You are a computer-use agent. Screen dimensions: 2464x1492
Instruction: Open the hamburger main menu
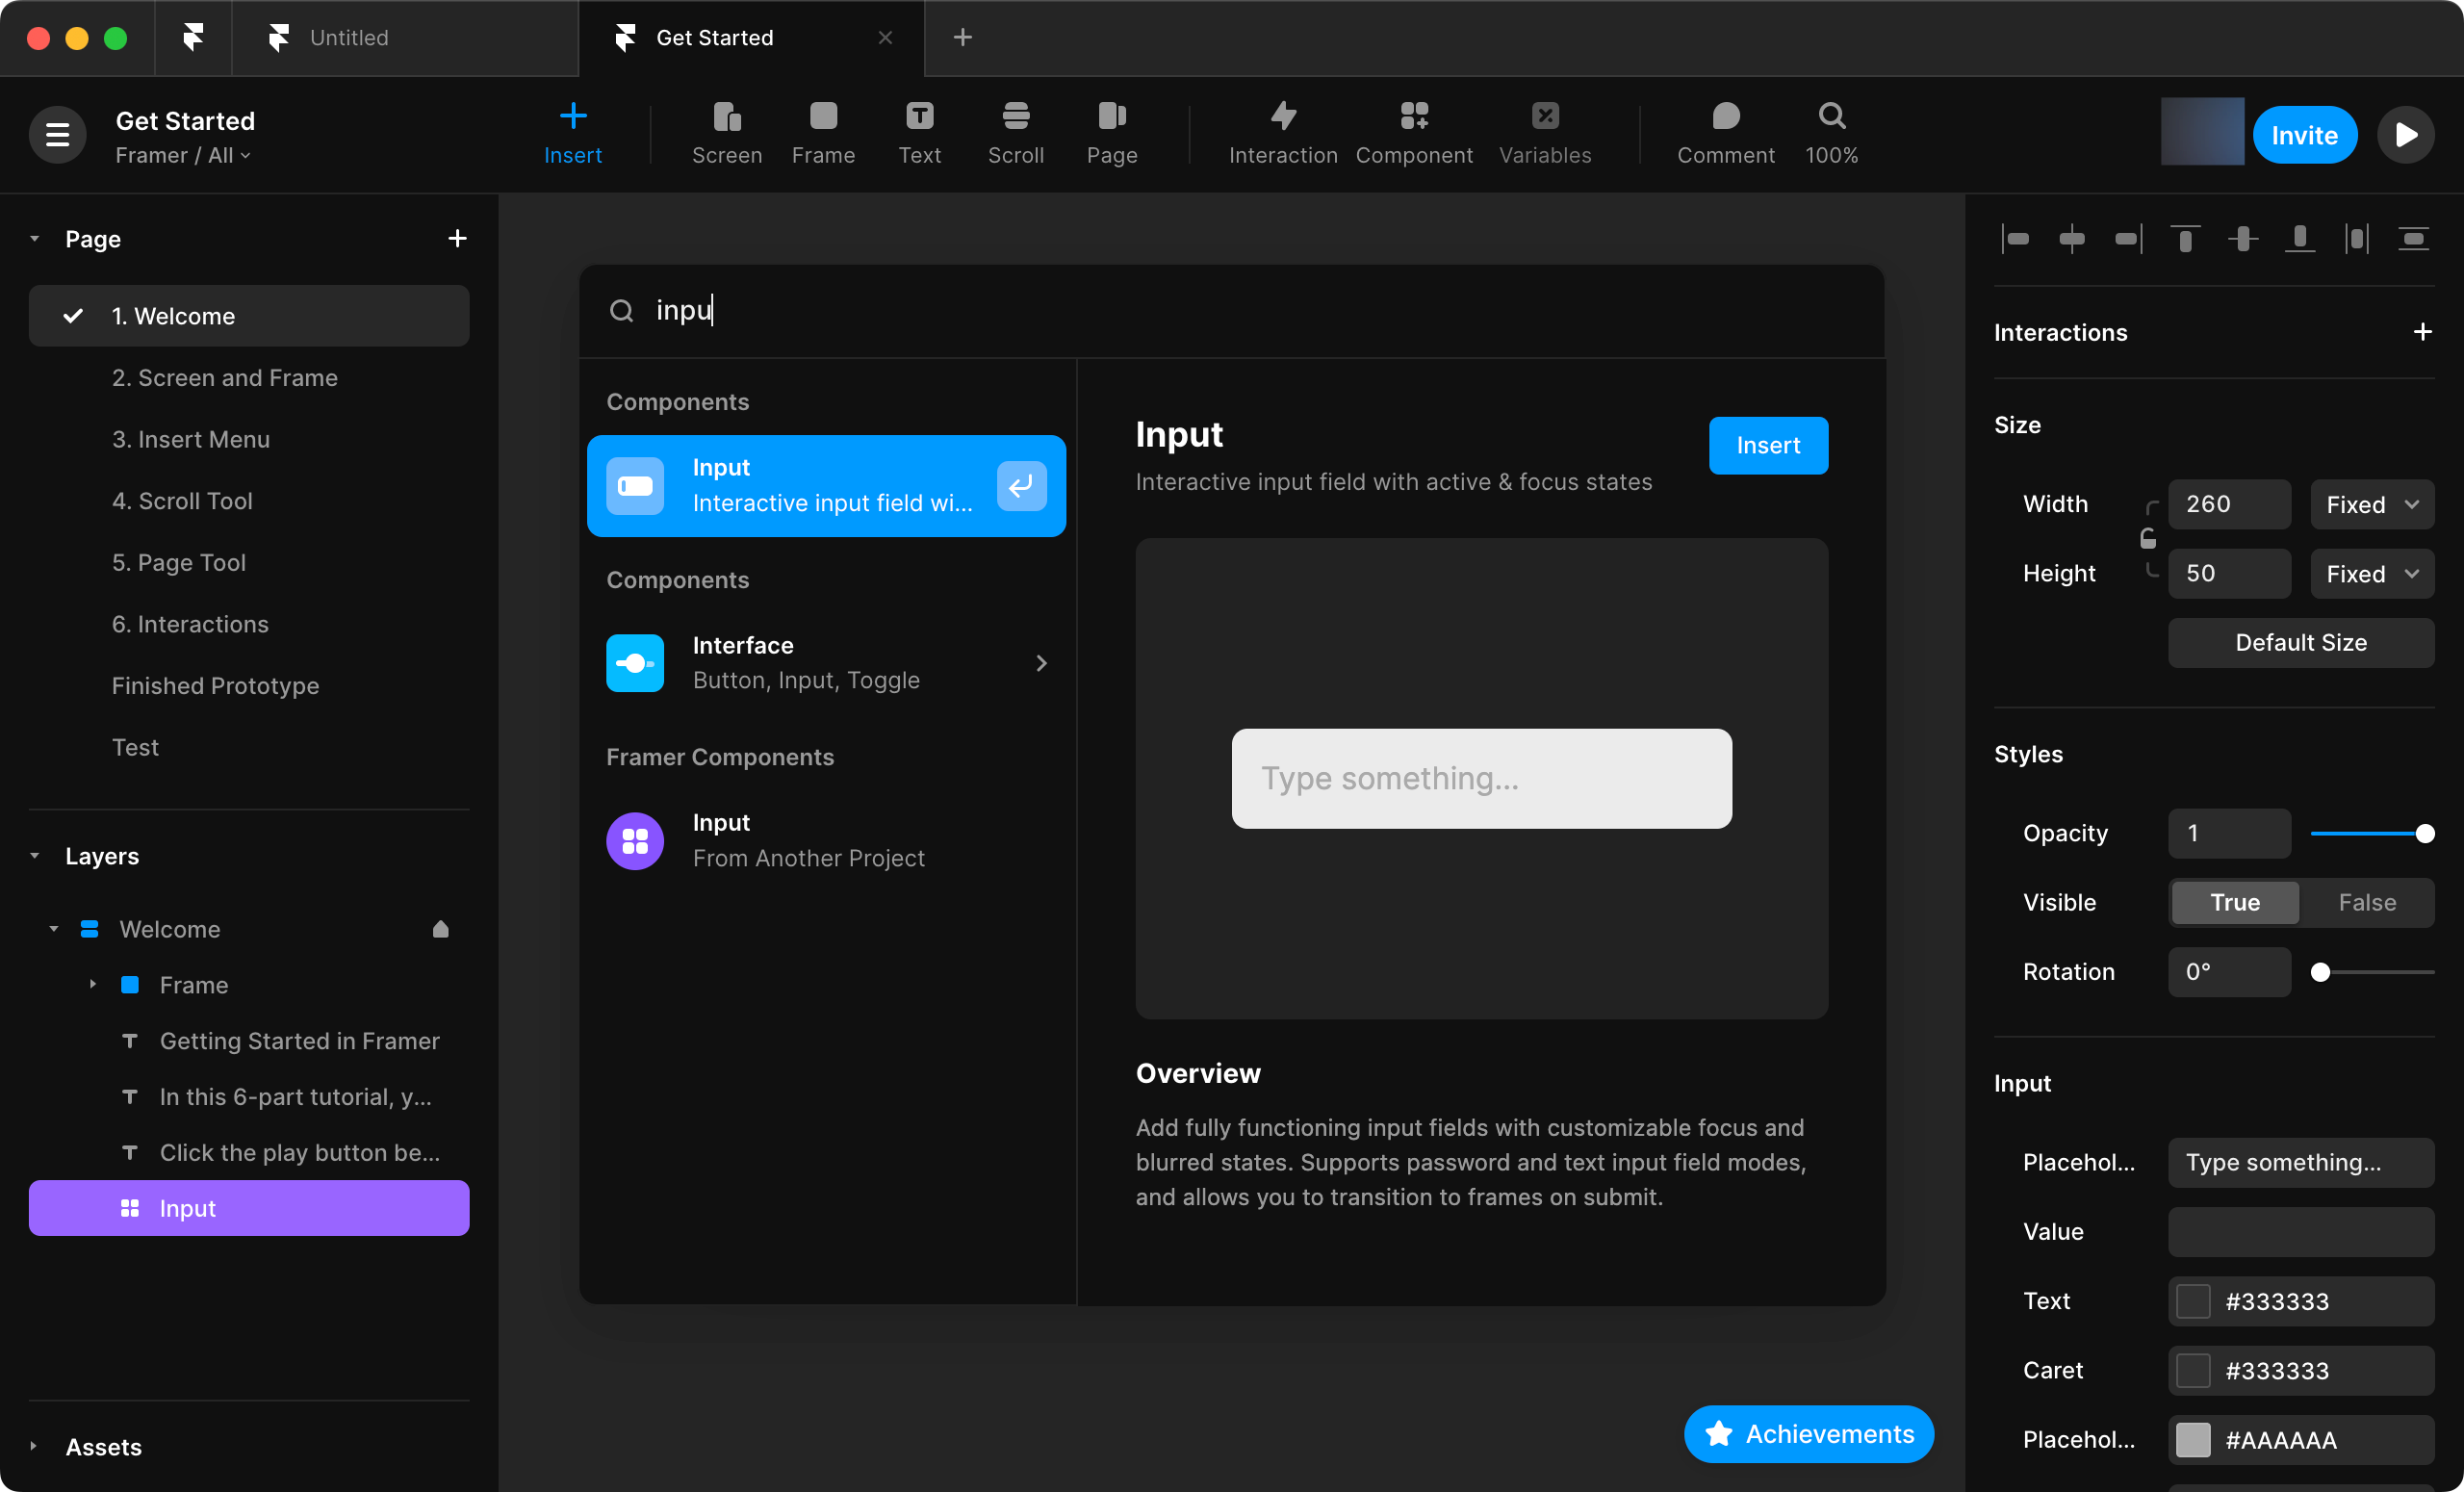[58, 134]
